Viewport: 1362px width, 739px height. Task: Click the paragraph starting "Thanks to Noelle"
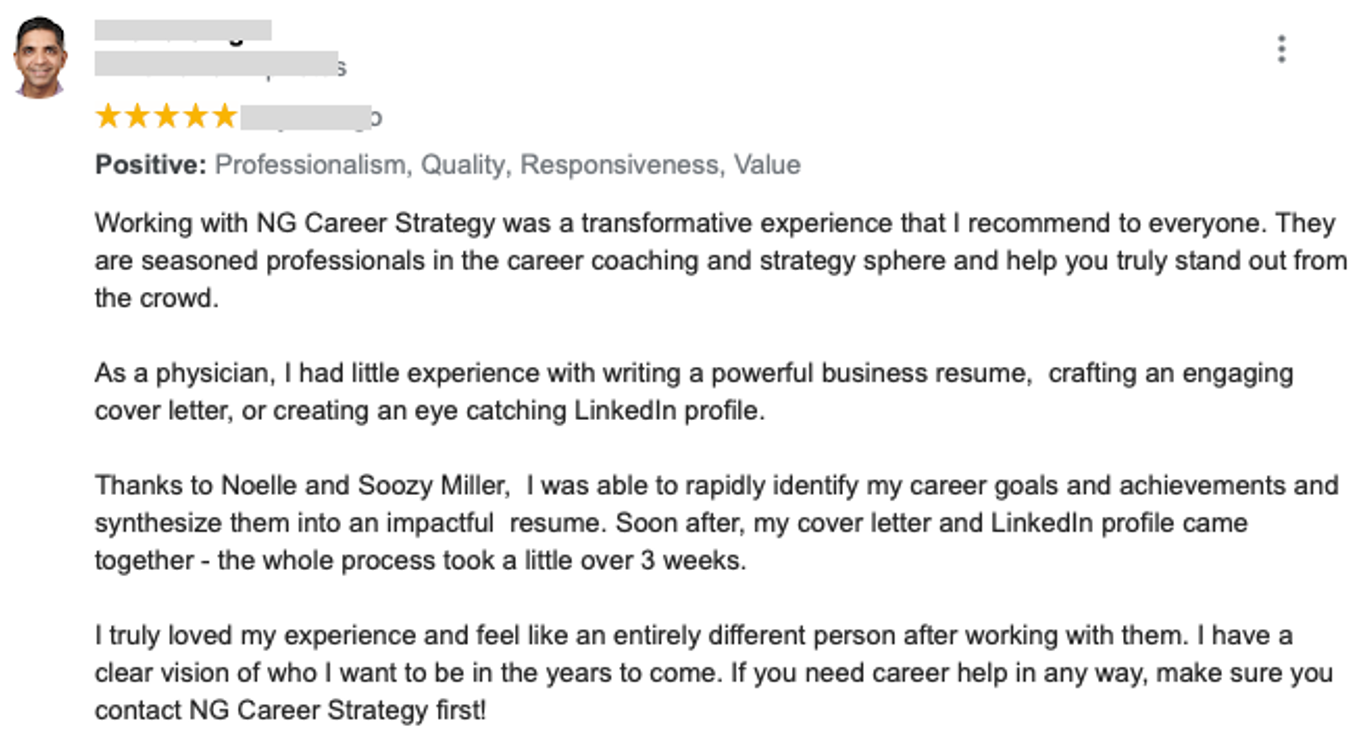click(700, 523)
